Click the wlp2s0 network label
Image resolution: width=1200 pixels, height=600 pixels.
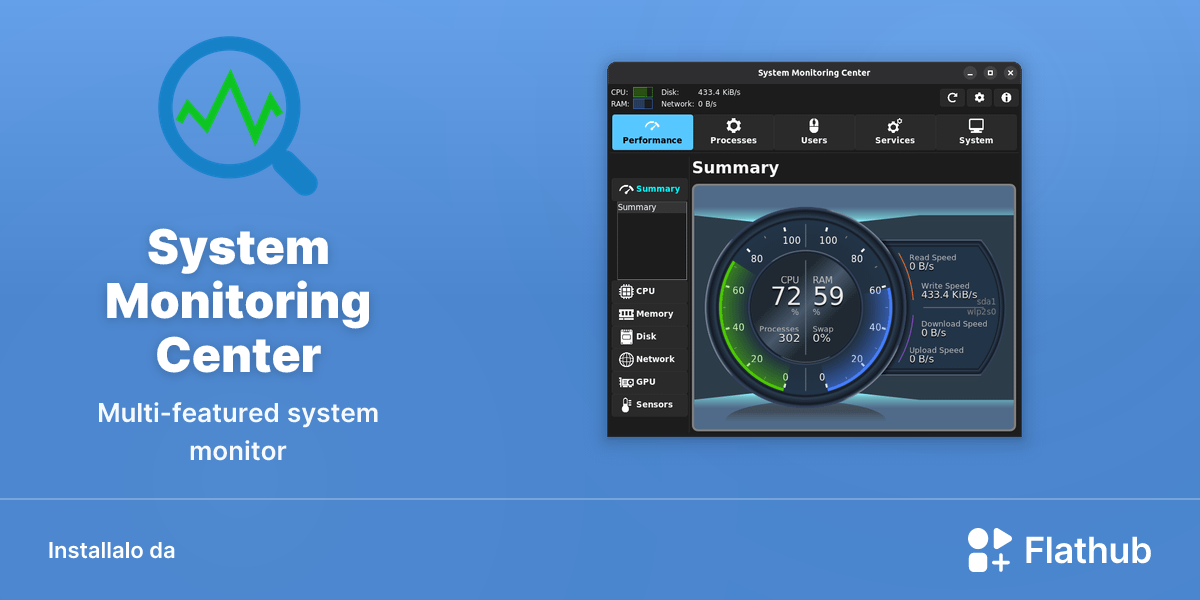[981, 312]
